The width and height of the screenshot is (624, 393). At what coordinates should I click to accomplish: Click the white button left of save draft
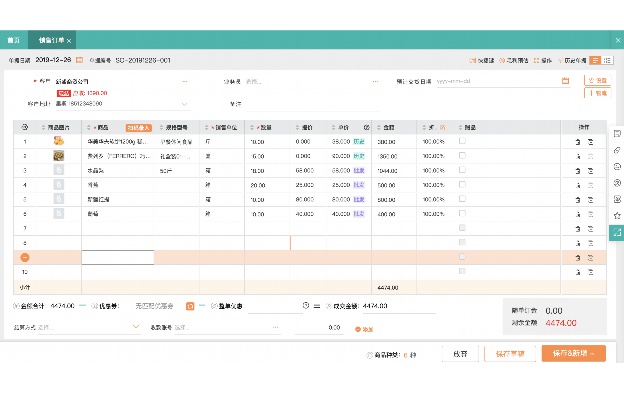pos(460,354)
